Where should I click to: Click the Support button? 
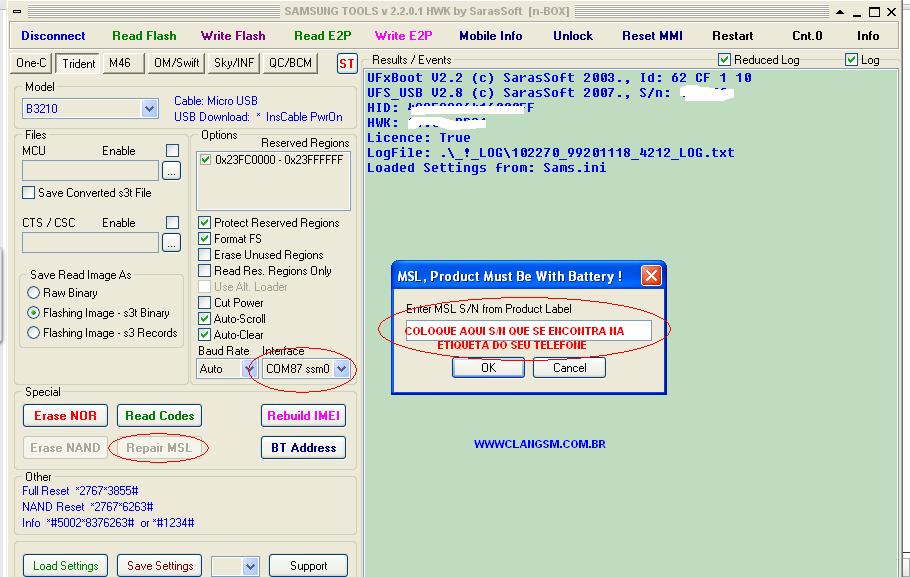click(308, 566)
